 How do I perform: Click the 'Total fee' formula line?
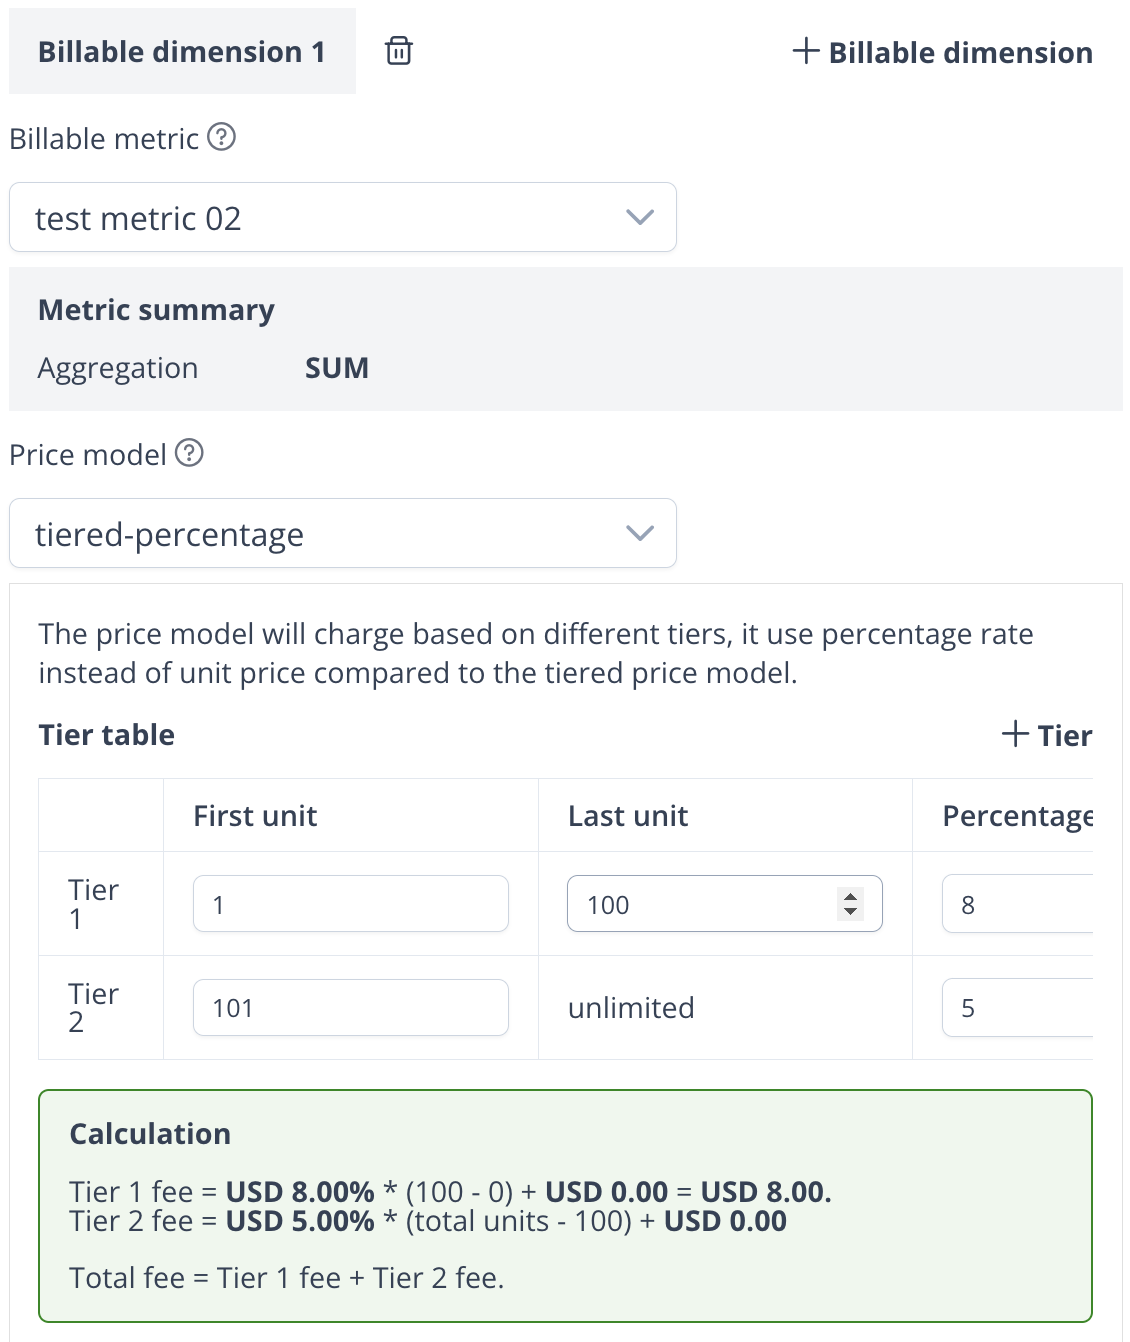tap(287, 1278)
